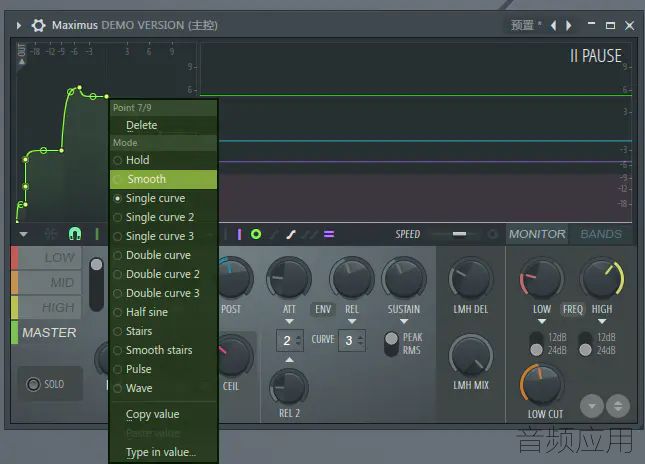The width and height of the screenshot is (645, 464).
Task: Click the dimmed double slash curve icon
Action: [x=309, y=234]
